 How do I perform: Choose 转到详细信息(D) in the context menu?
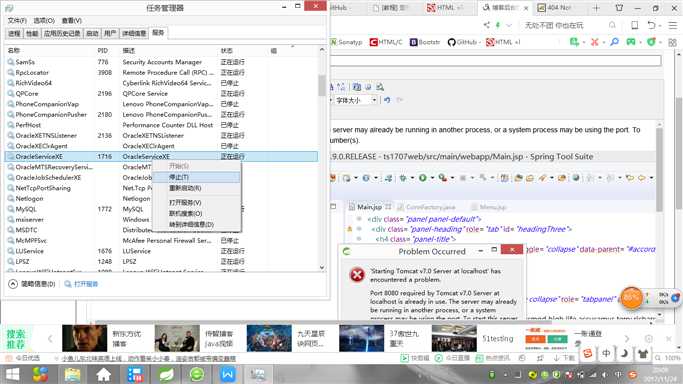(196, 224)
